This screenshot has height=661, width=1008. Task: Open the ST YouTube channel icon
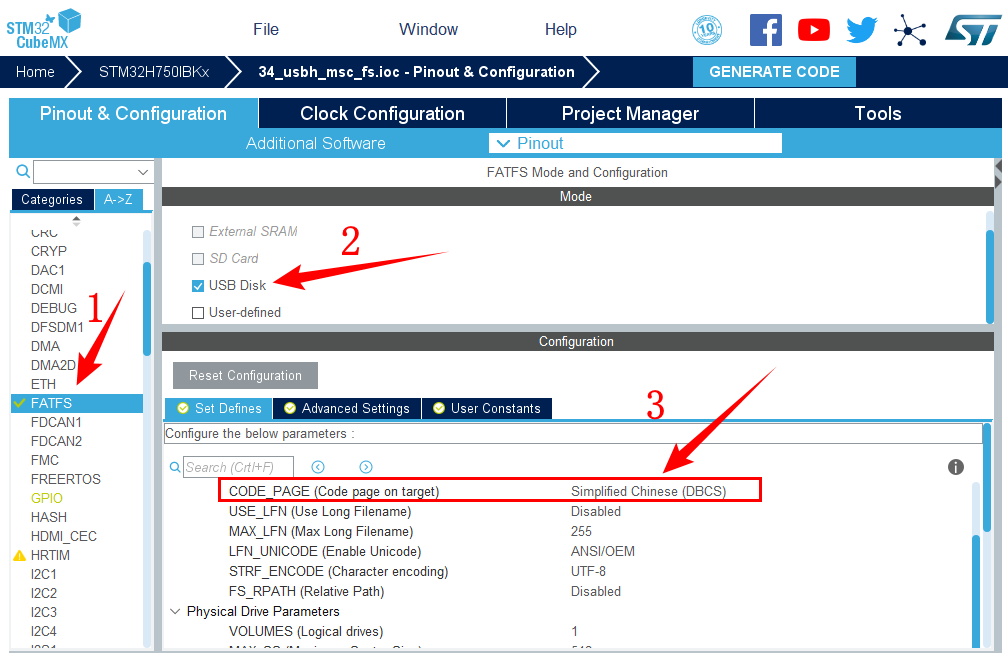point(814,30)
